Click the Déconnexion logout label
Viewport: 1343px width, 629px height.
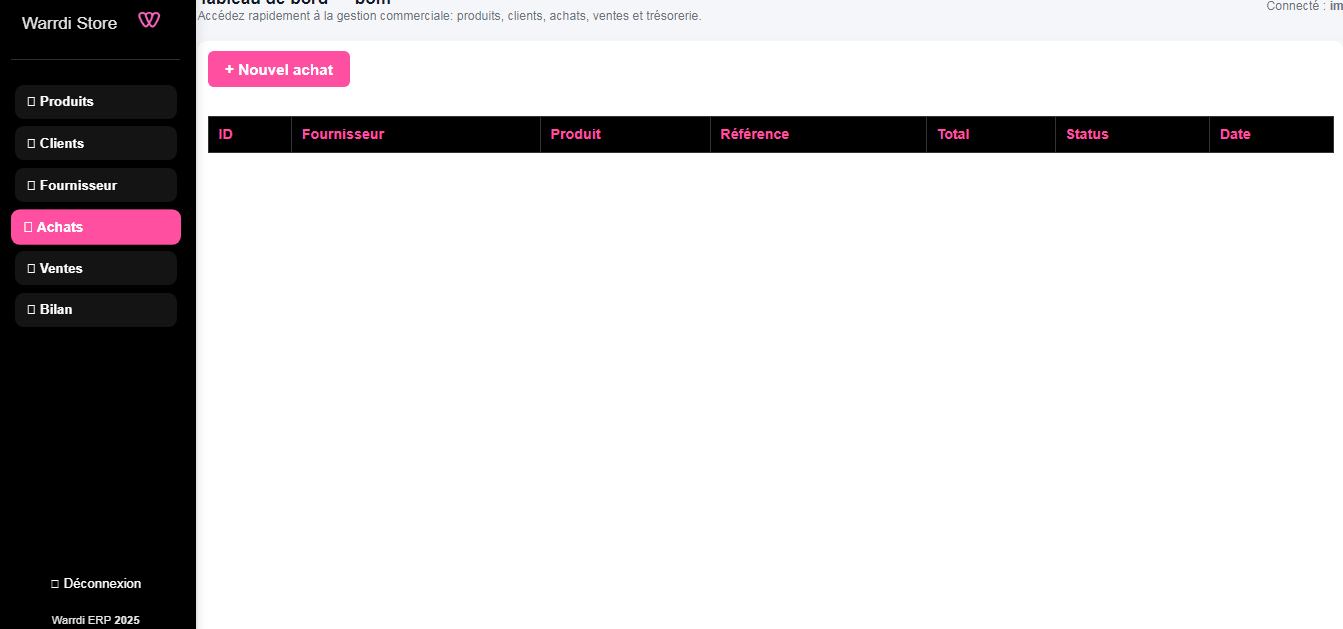pyautogui.click(x=101, y=583)
